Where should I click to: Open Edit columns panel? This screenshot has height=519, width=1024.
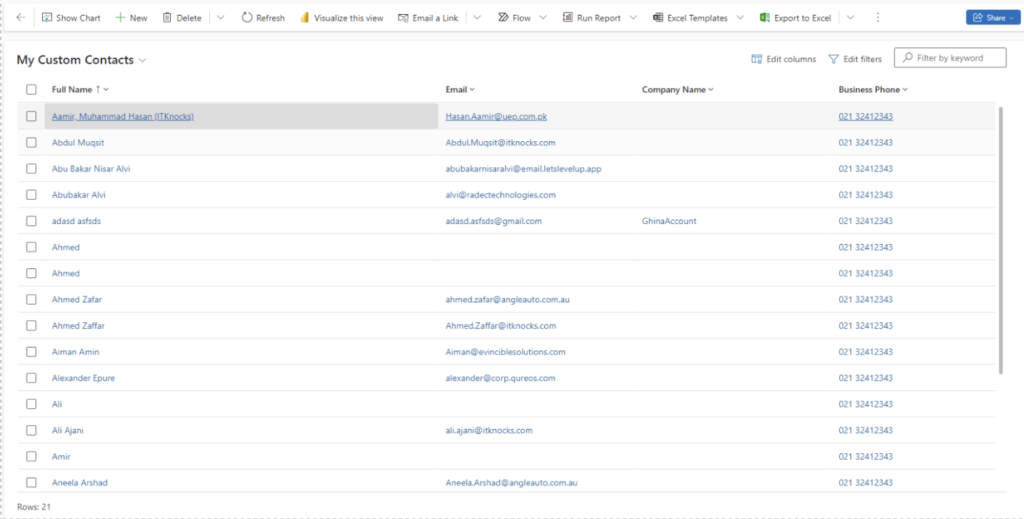click(783, 60)
